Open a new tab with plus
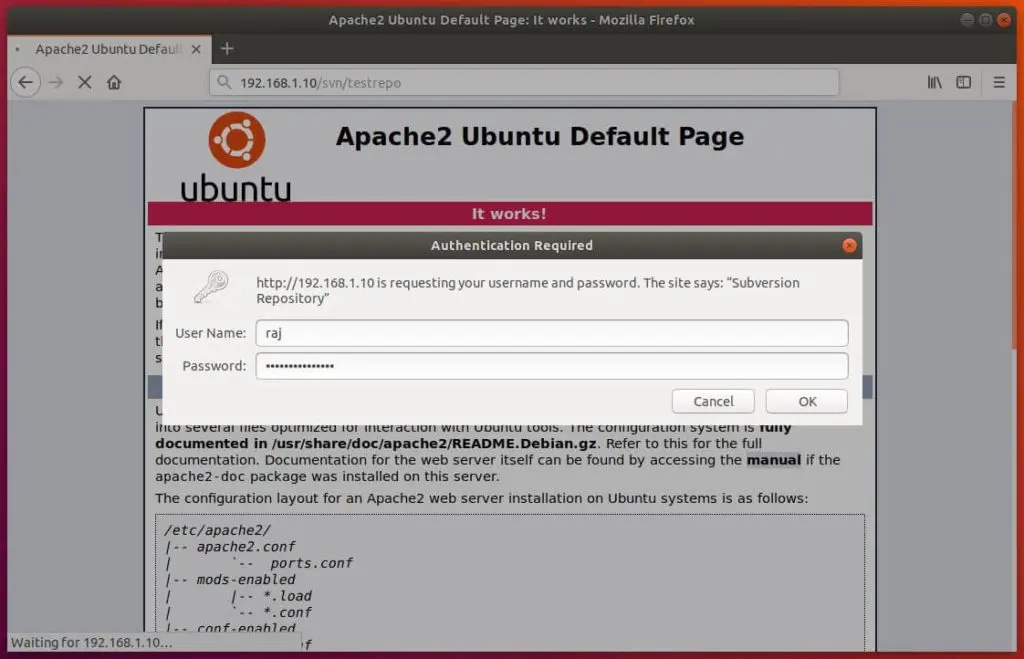This screenshot has width=1024, height=659. click(x=227, y=48)
